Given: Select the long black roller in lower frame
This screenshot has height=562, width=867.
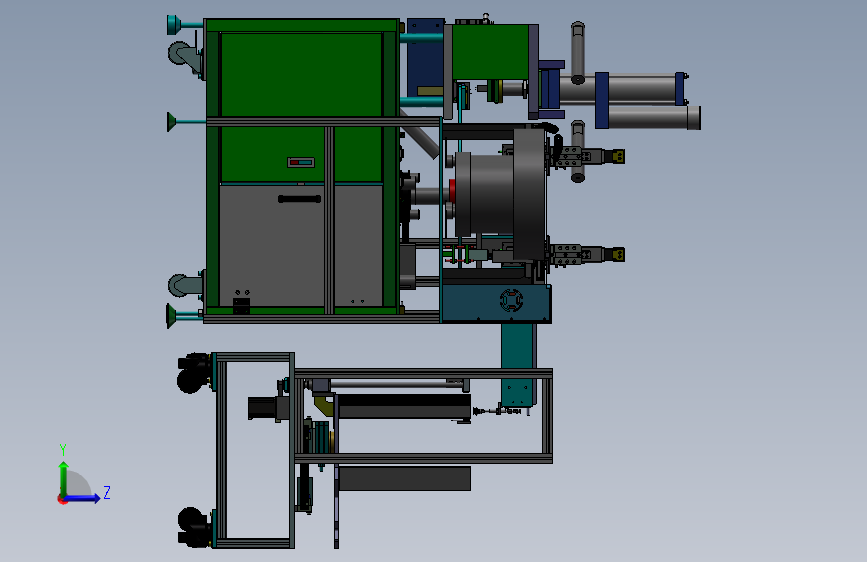Looking at the screenshot, I should 404,407.
